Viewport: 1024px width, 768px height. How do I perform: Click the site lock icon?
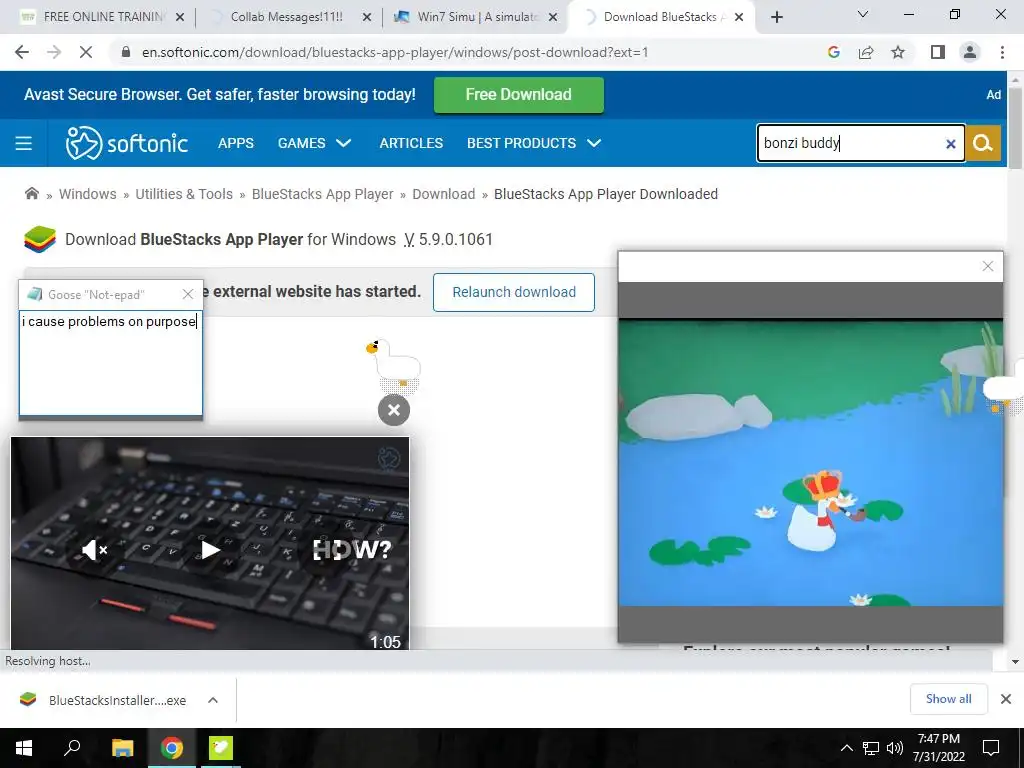pyautogui.click(x=126, y=52)
